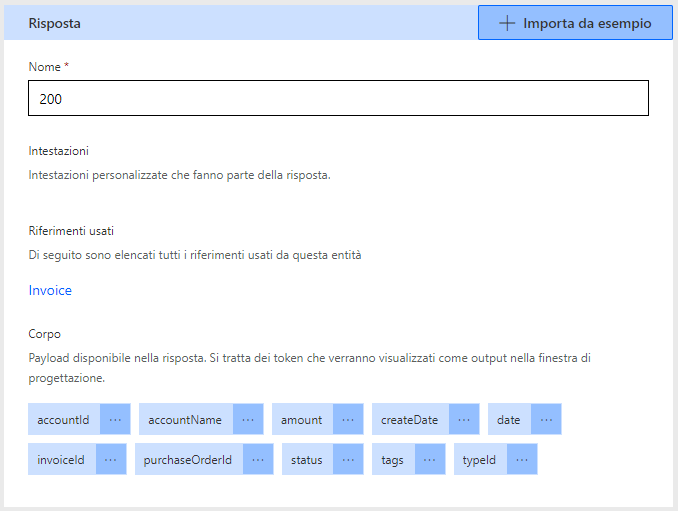
Task: Select the createDate token label
Action: point(410,419)
